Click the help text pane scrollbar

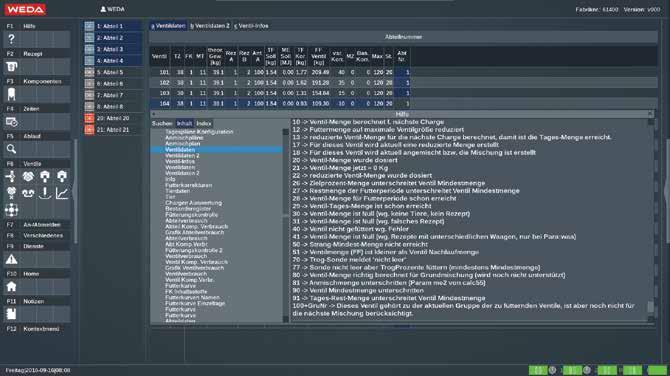[651, 220]
